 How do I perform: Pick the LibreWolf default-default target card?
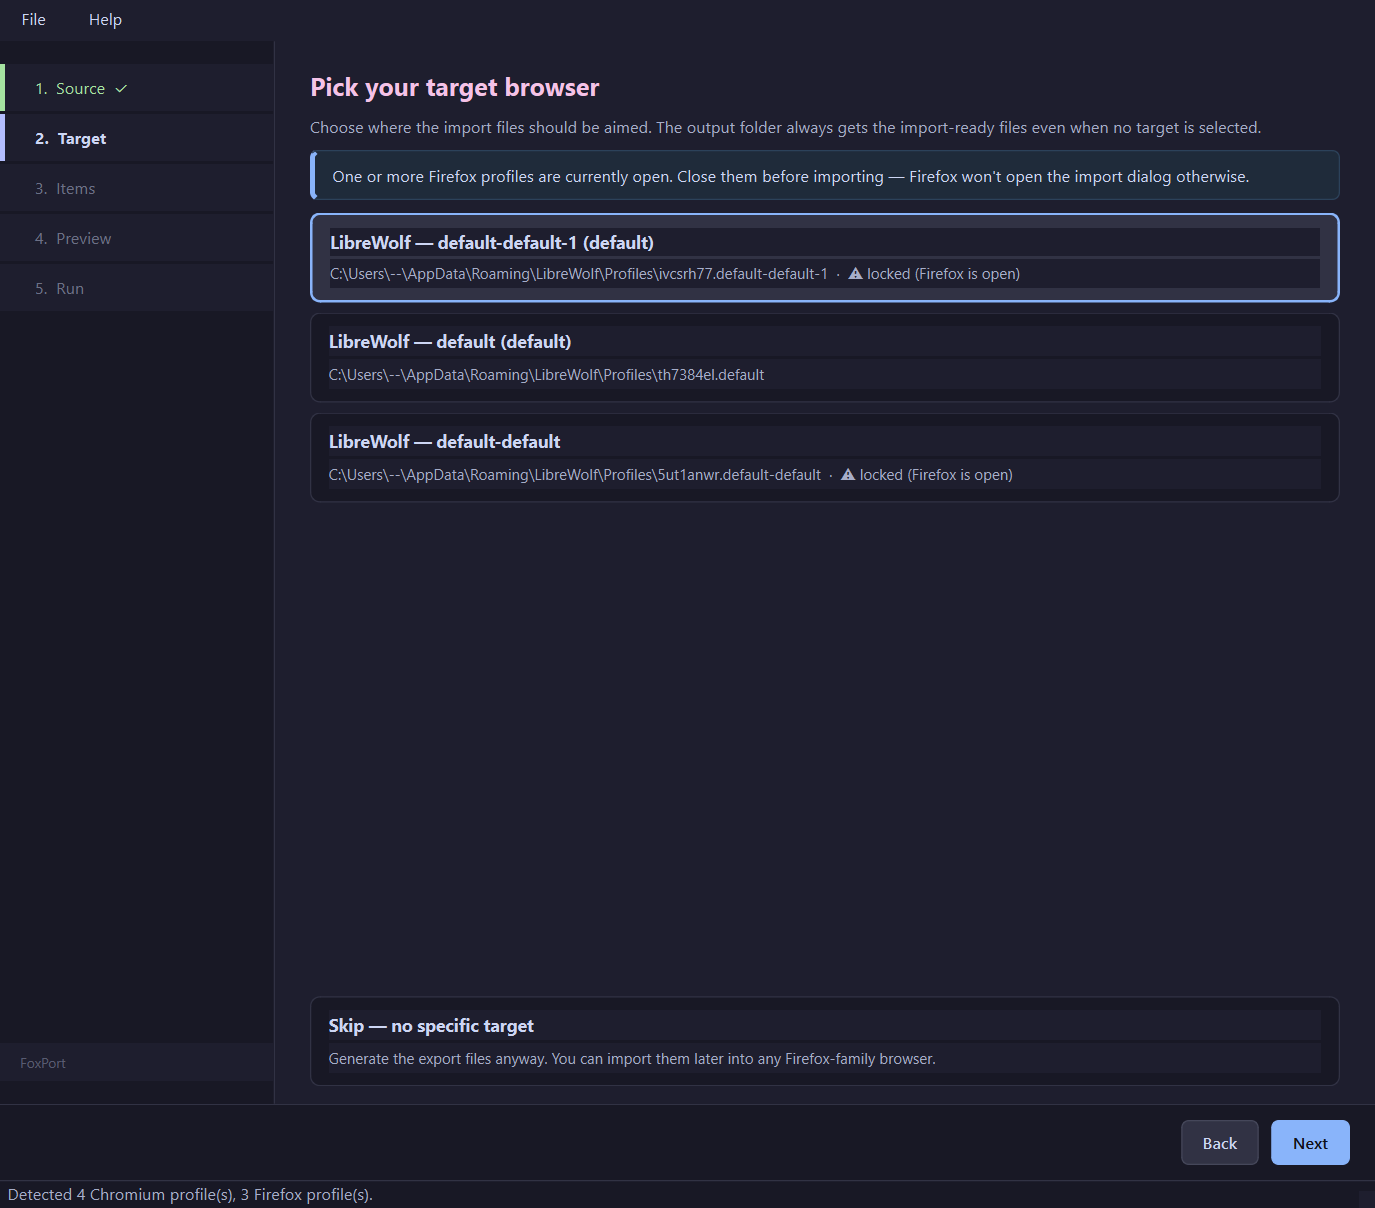825,458
